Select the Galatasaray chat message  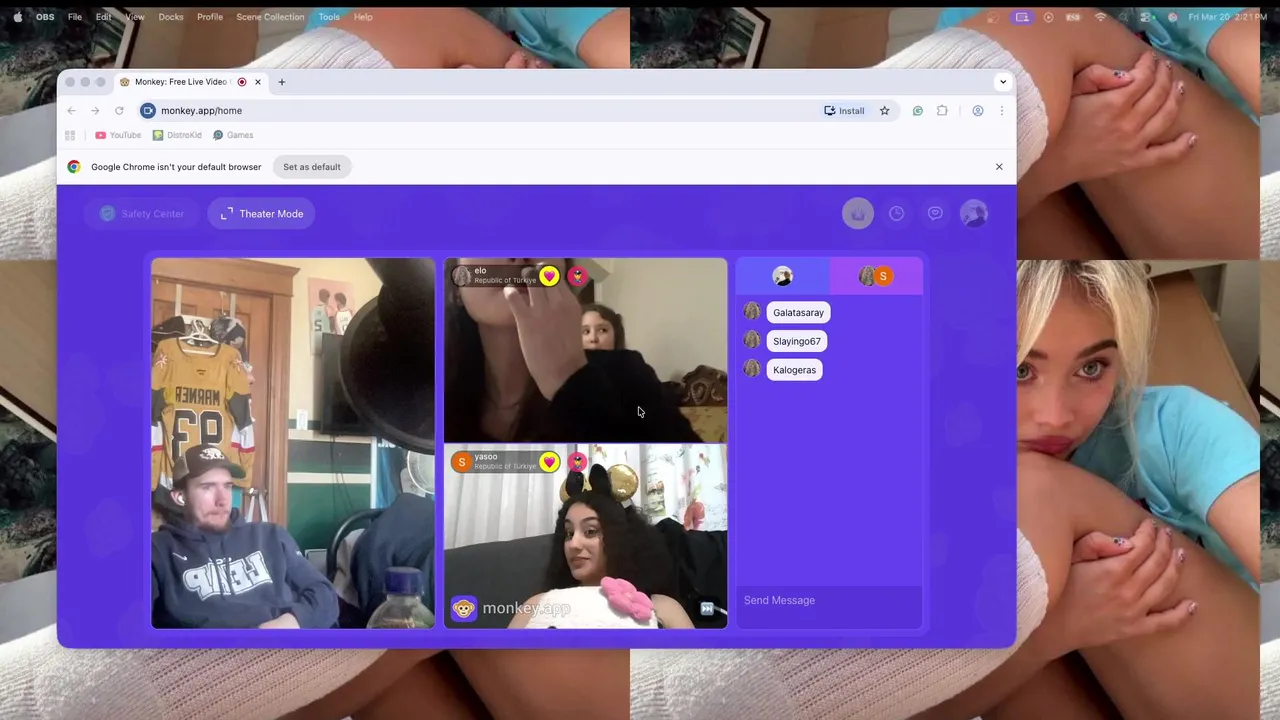click(798, 312)
